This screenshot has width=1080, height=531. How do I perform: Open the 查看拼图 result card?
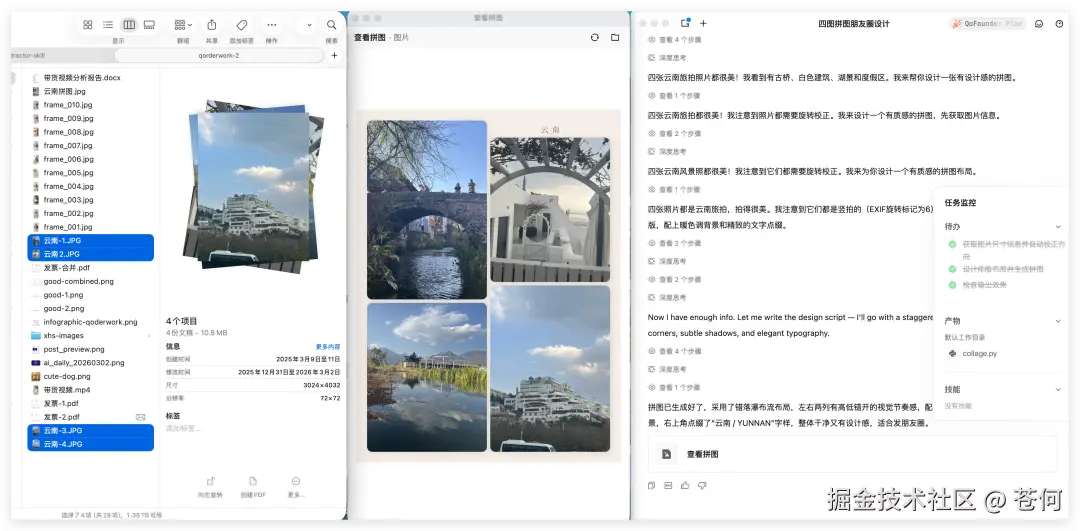[852, 455]
